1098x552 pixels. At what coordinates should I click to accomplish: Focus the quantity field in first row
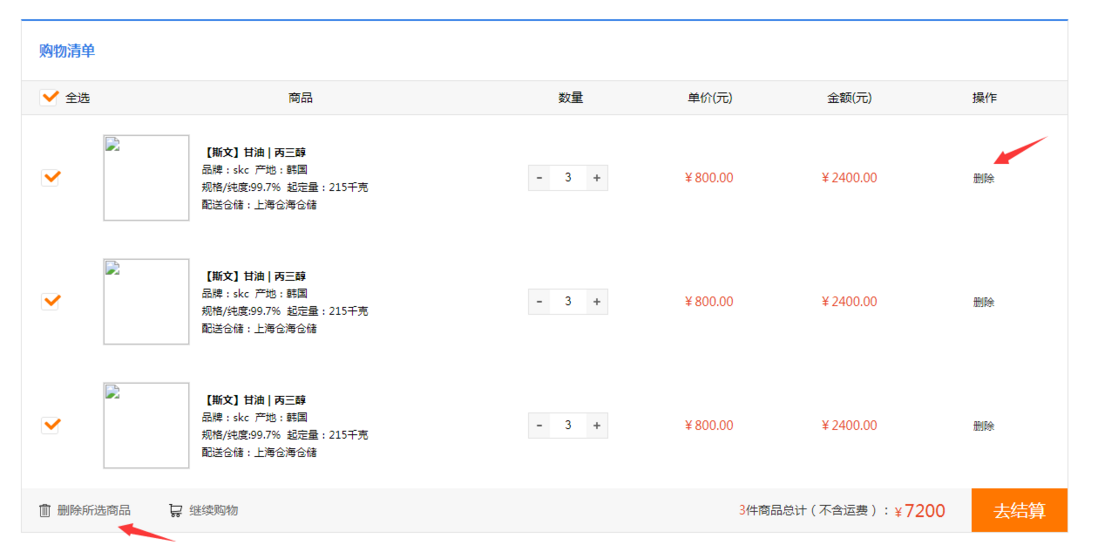(568, 178)
